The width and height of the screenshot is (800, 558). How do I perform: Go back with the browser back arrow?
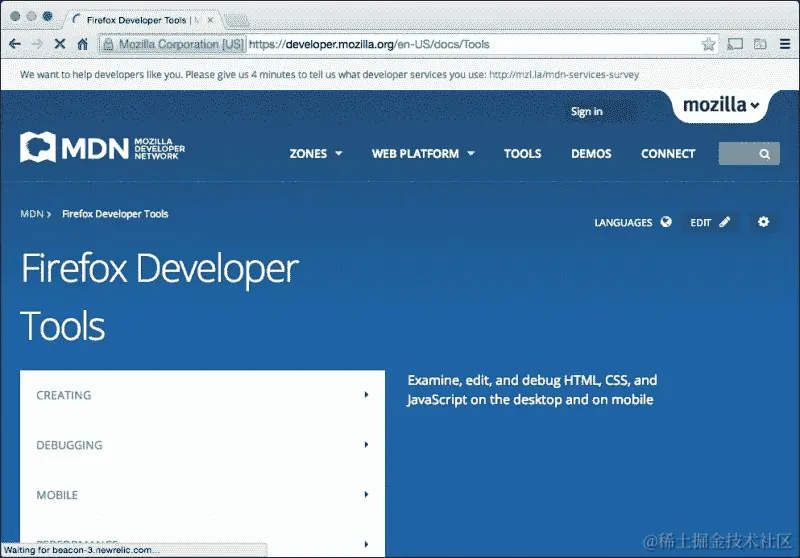point(15,44)
